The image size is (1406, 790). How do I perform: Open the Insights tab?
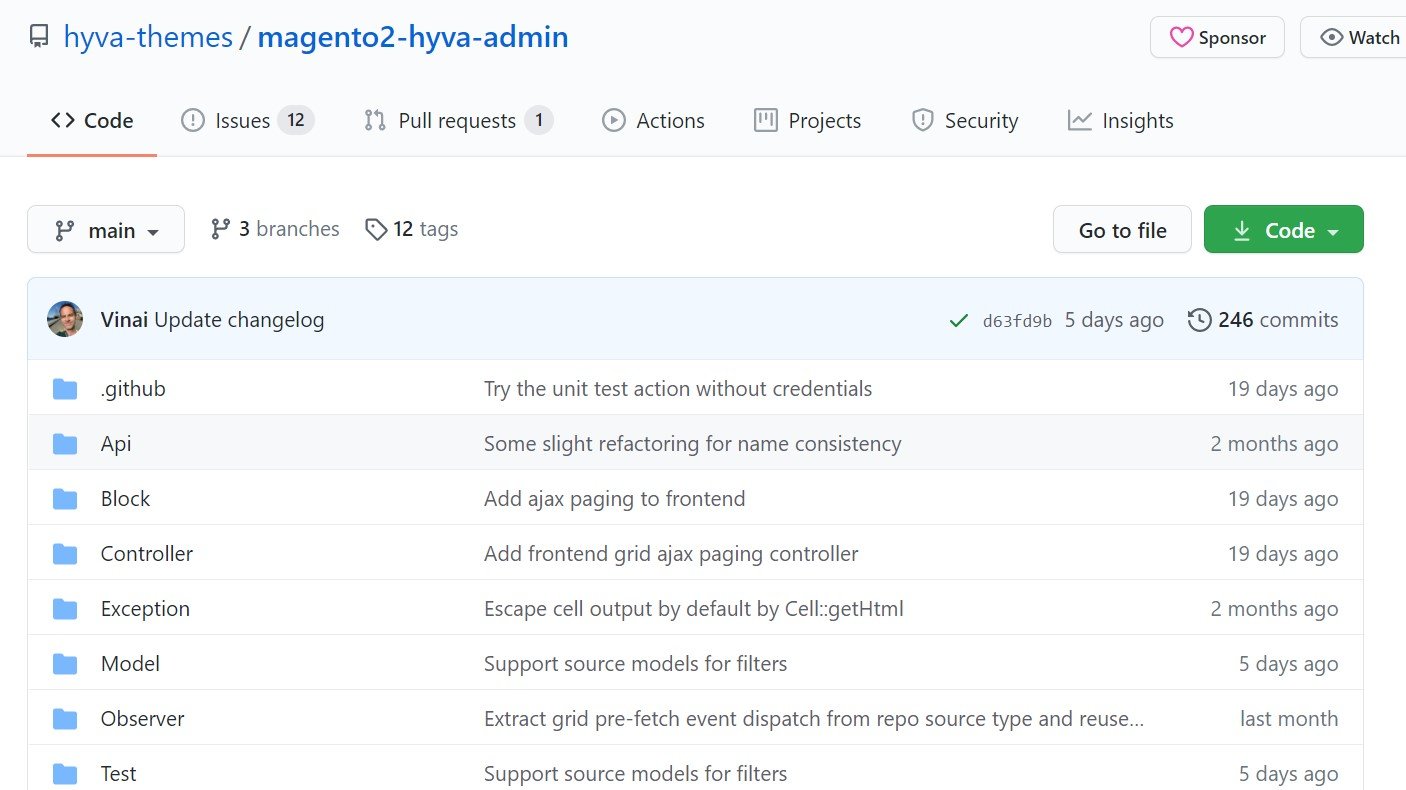tap(1120, 121)
